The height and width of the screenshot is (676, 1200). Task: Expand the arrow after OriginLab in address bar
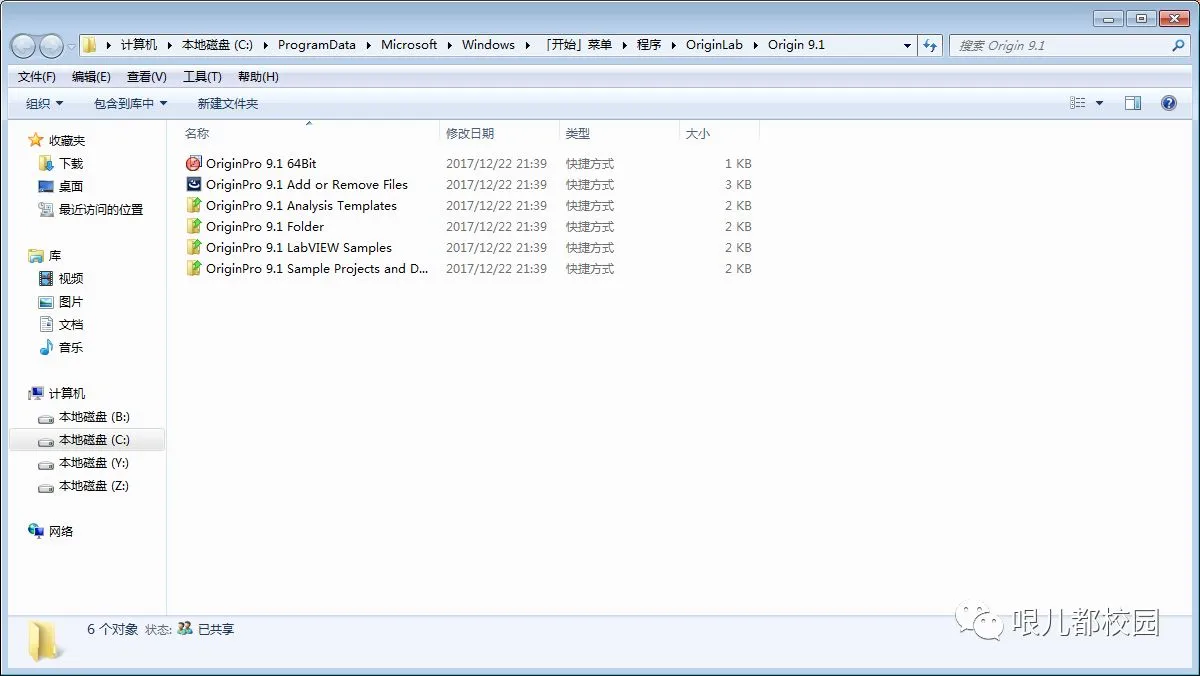[x=755, y=45]
